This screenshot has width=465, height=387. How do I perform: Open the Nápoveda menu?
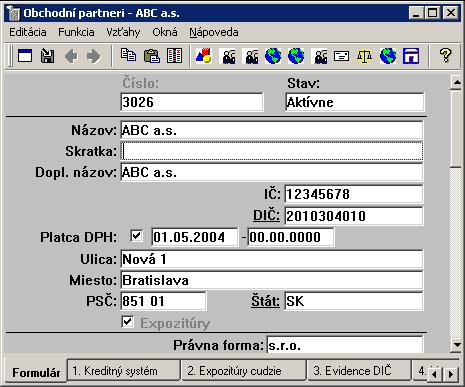click(x=214, y=32)
